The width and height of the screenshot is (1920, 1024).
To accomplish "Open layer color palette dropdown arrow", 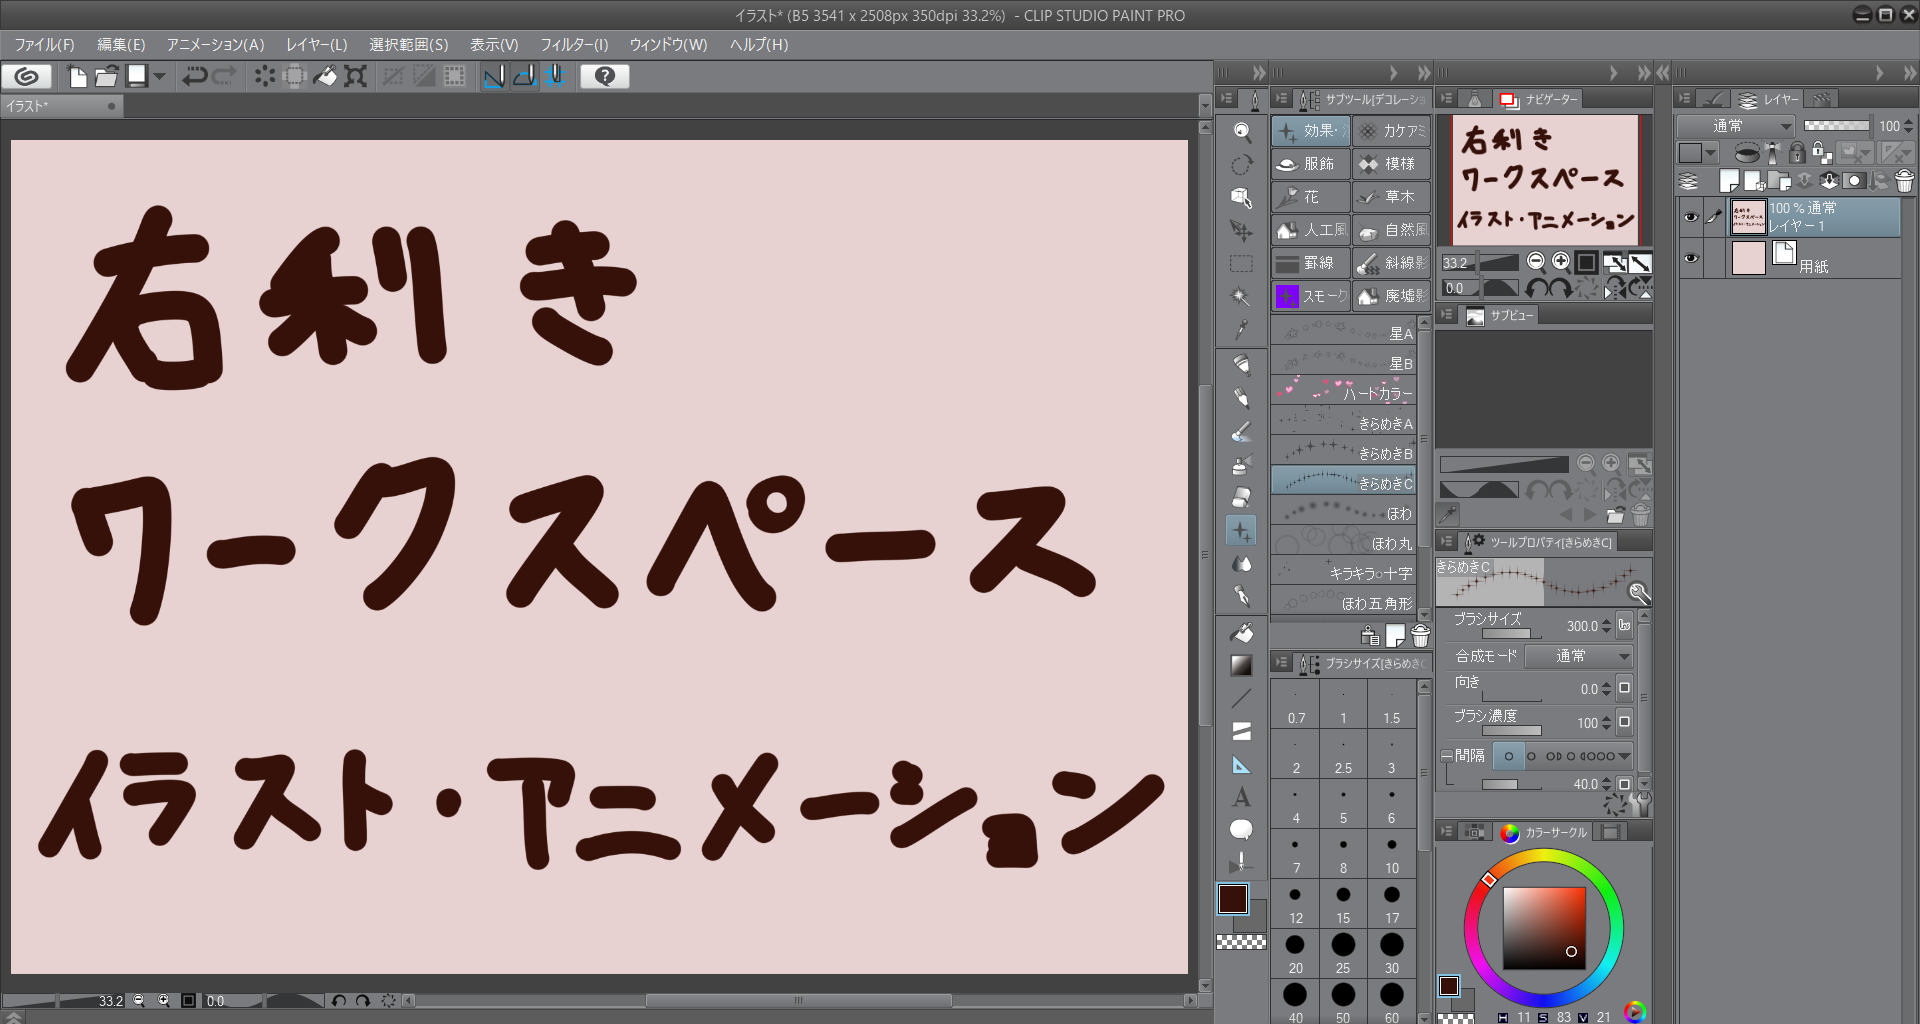I will pyautogui.click(x=1711, y=153).
